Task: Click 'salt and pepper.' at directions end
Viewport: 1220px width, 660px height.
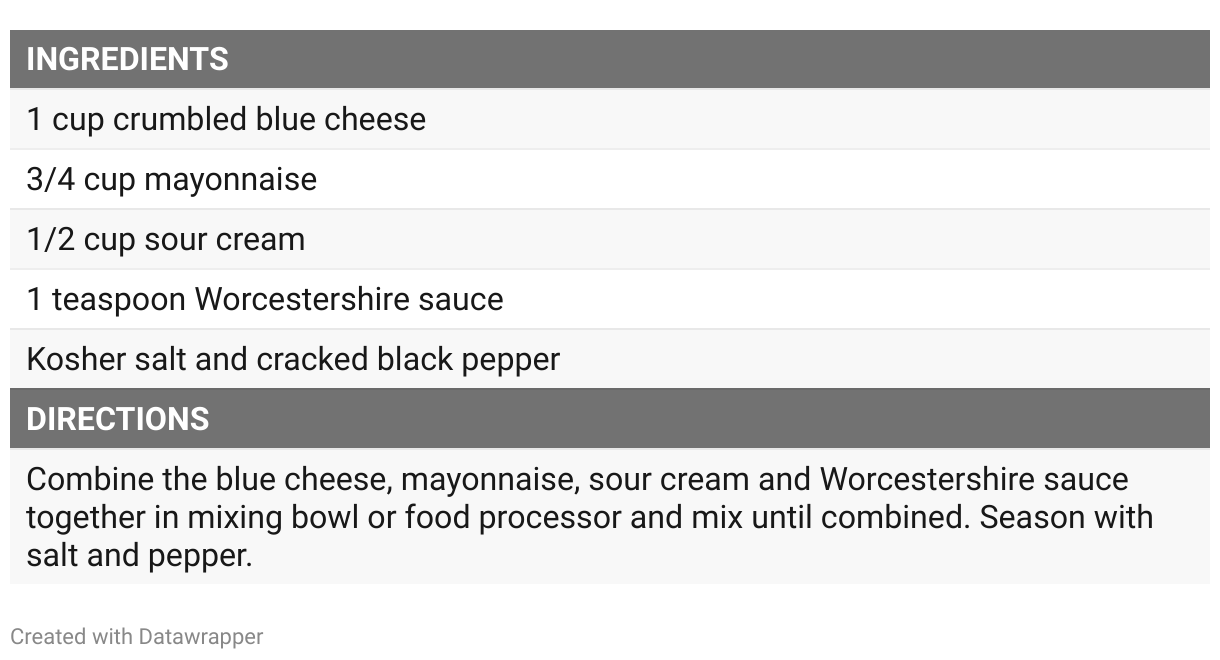Action: click(x=139, y=555)
